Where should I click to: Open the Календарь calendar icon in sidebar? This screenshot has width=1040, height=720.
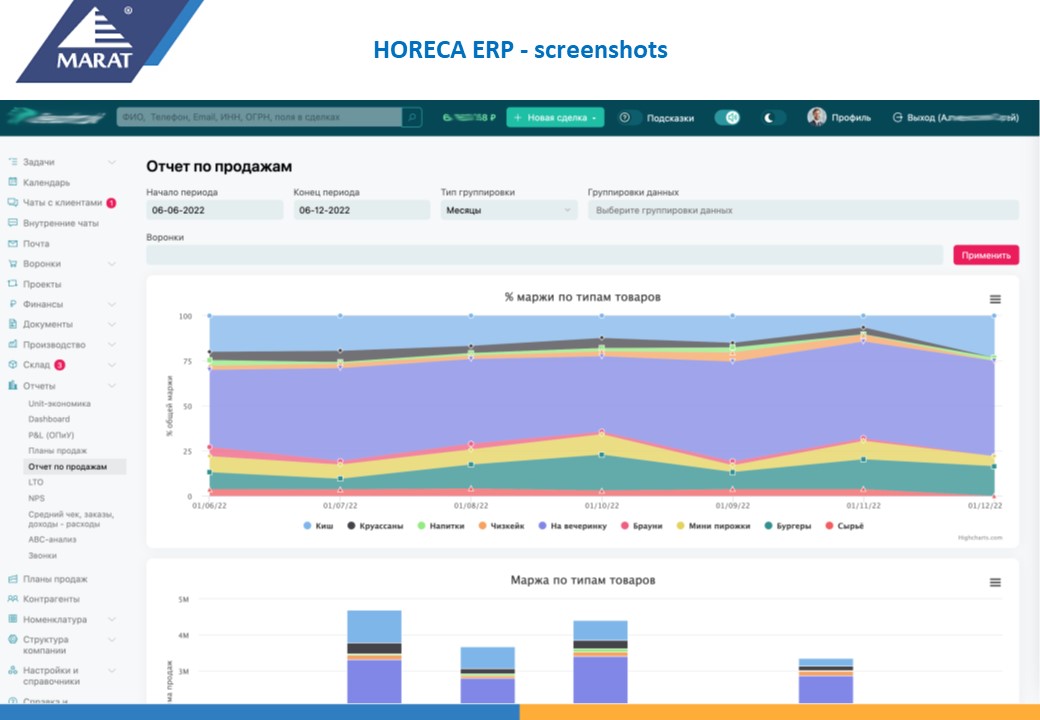click(13, 182)
